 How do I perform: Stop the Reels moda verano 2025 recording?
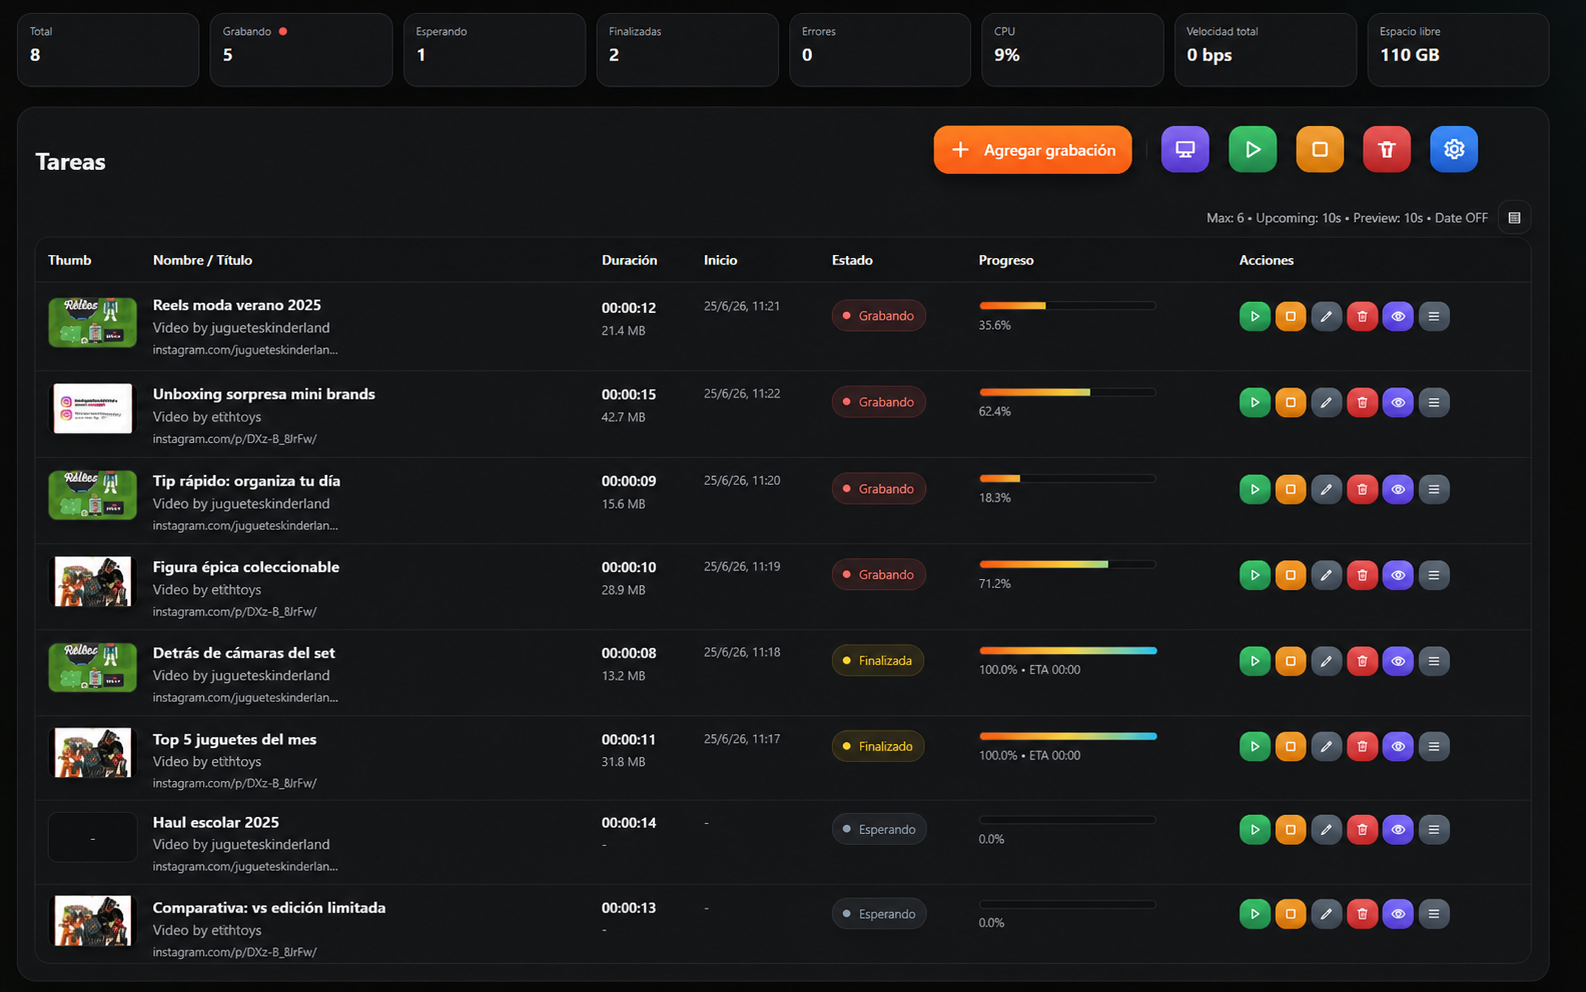(1291, 316)
